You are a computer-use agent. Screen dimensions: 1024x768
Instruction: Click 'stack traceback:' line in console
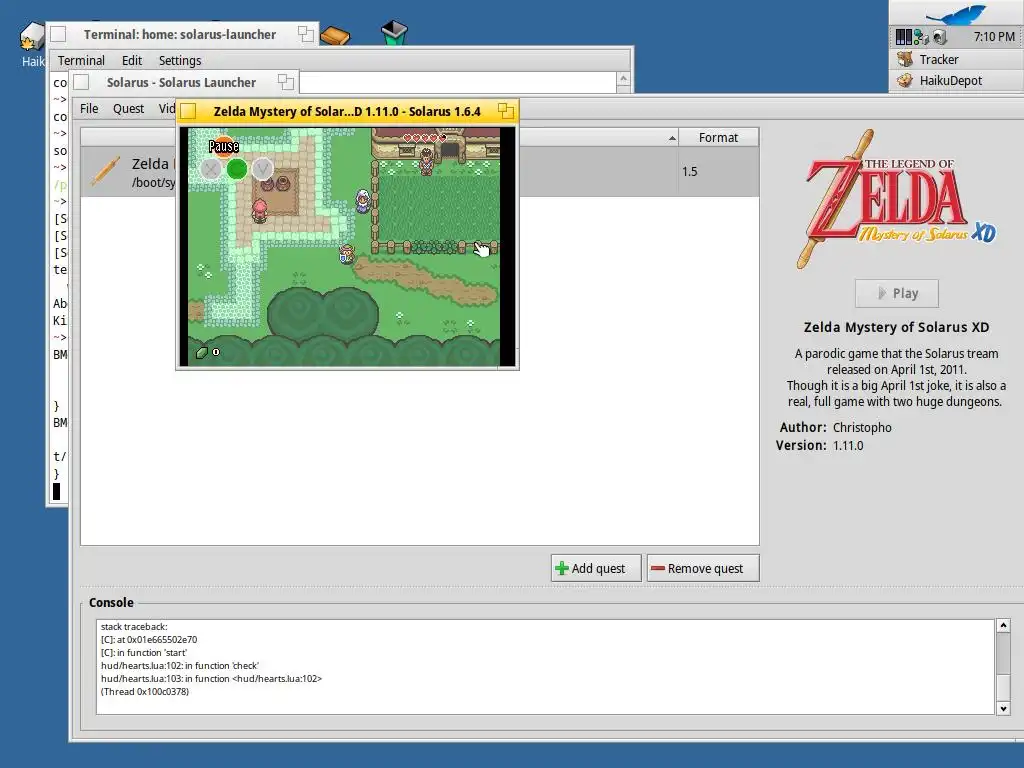[134, 627]
